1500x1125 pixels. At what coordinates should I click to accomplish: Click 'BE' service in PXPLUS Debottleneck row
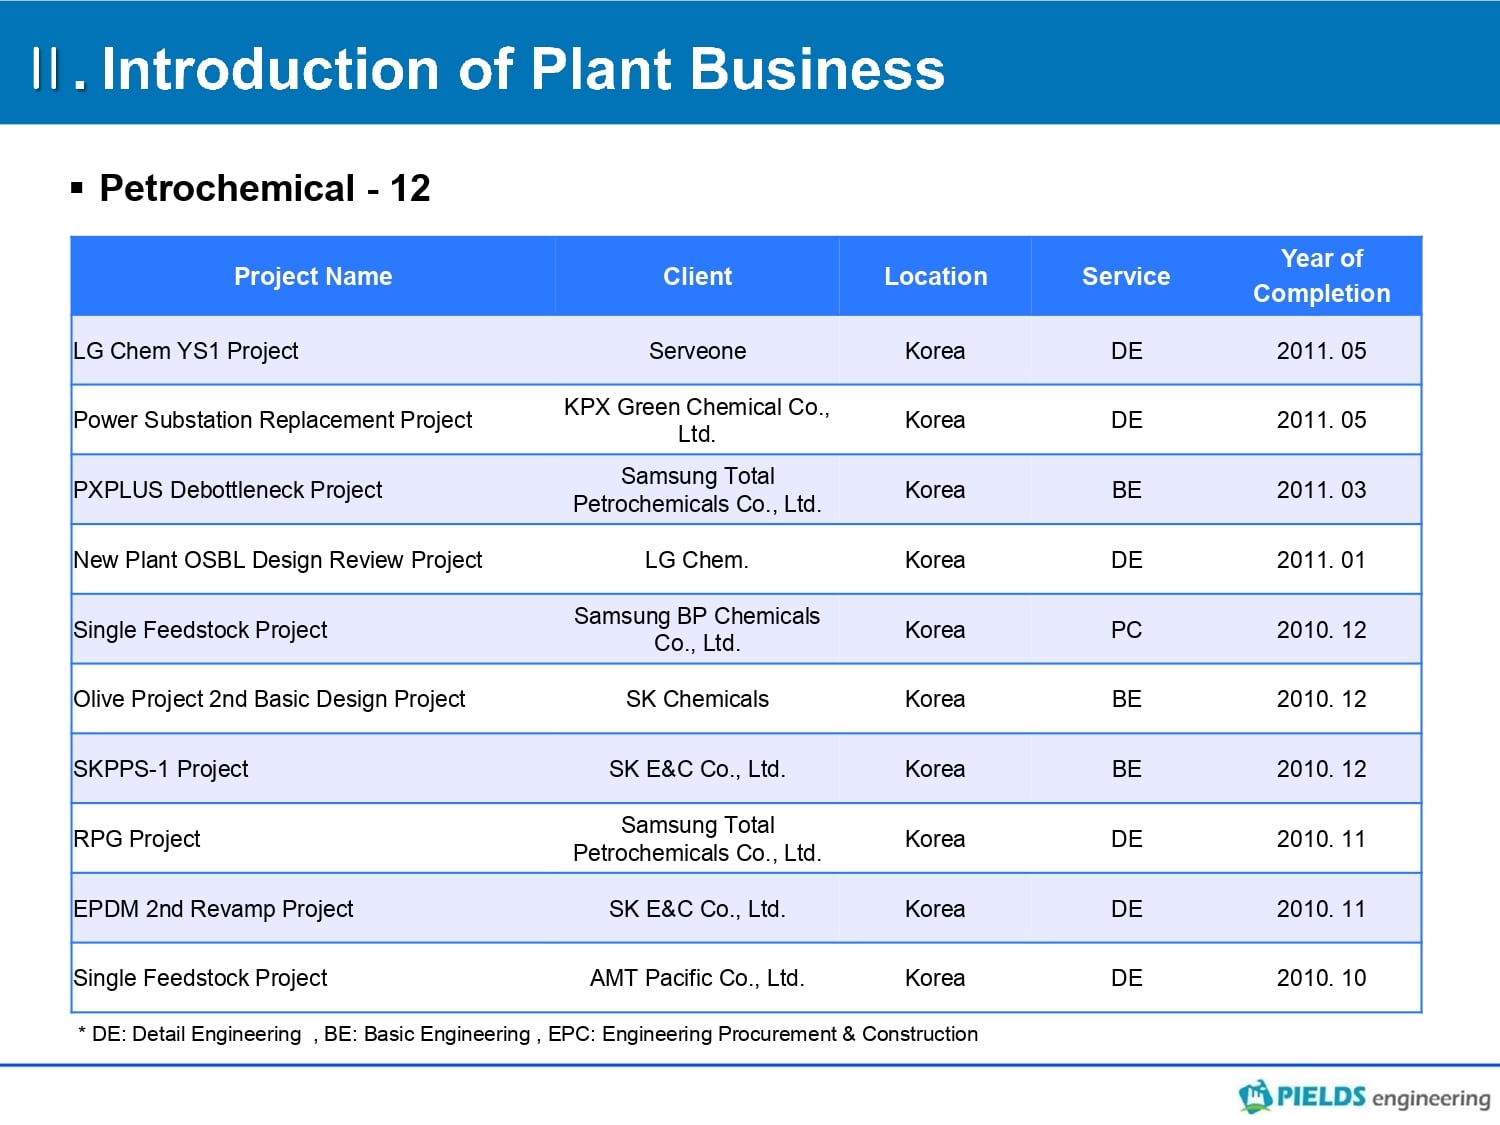1126,490
